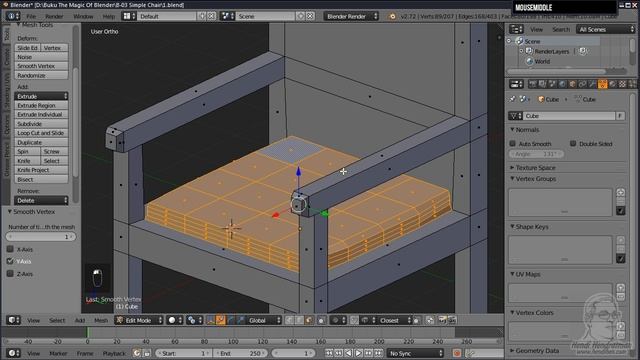Open the World properties tab icon
640x360 pixels.
point(562,84)
